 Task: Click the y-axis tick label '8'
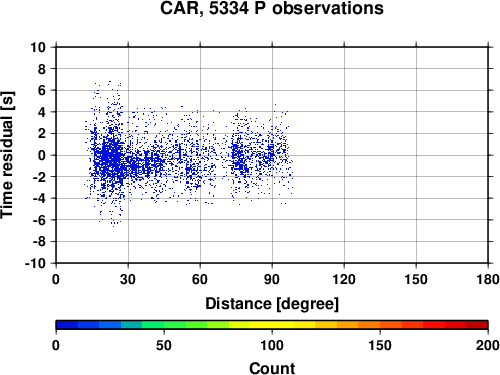tap(42, 69)
